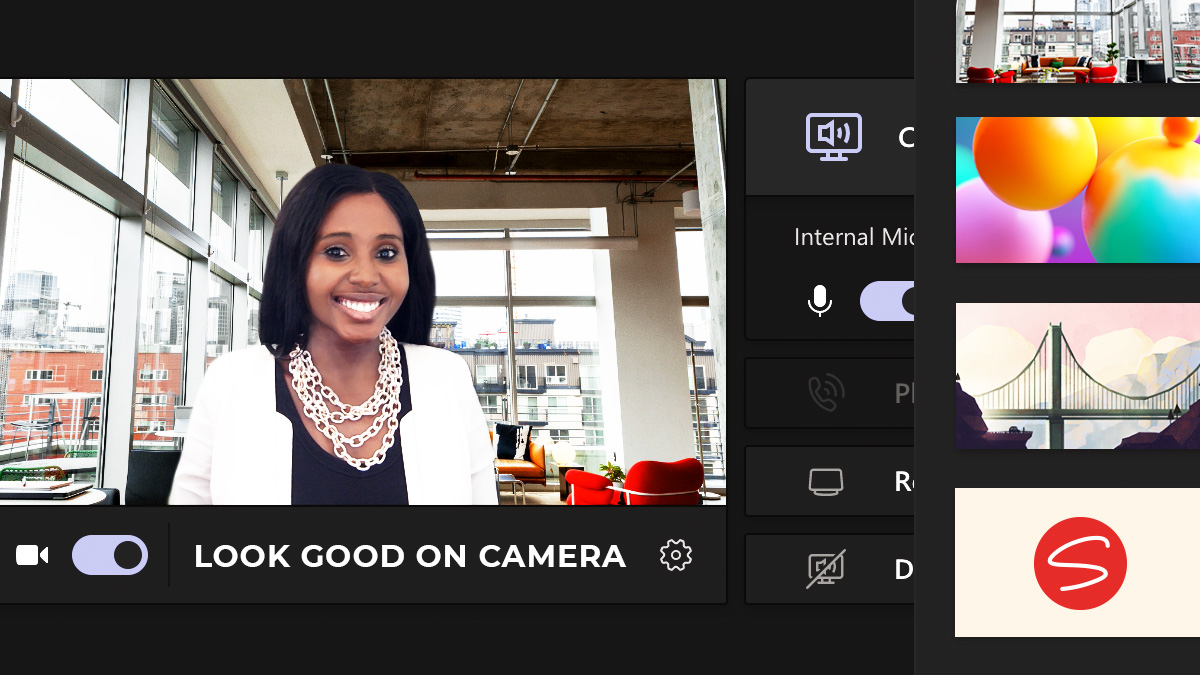Image resolution: width=1200 pixels, height=675 pixels.
Task: Click the room audio monitor icon
Action: tap(826, 482)
